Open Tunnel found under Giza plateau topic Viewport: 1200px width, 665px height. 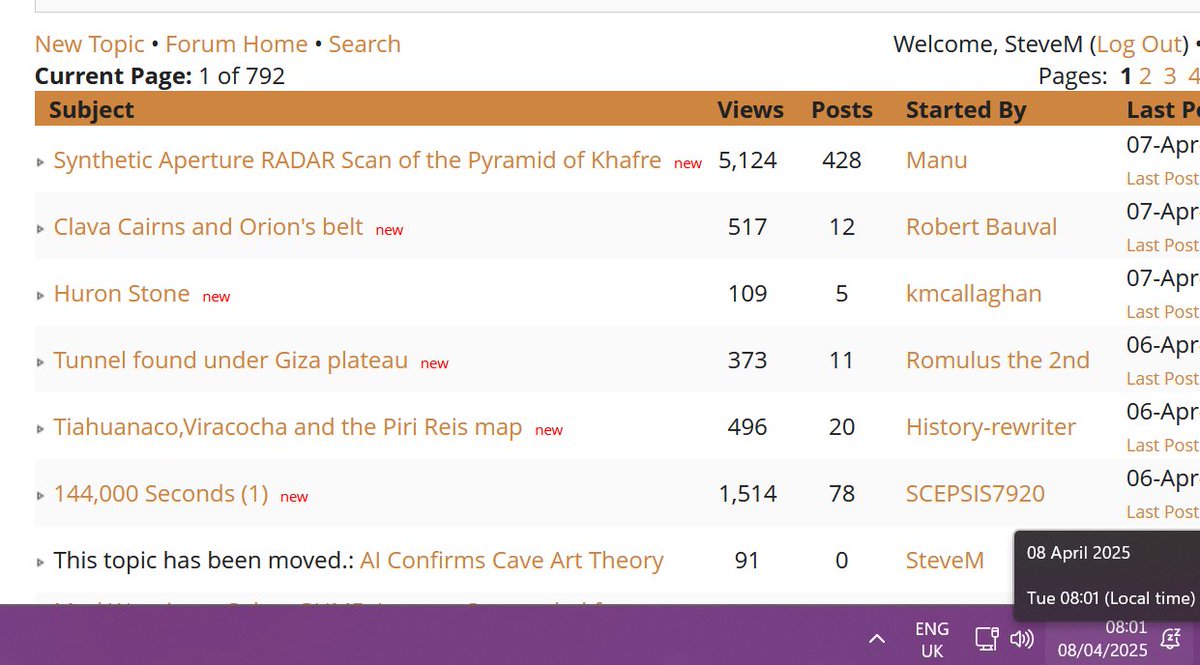pos(230,360)
